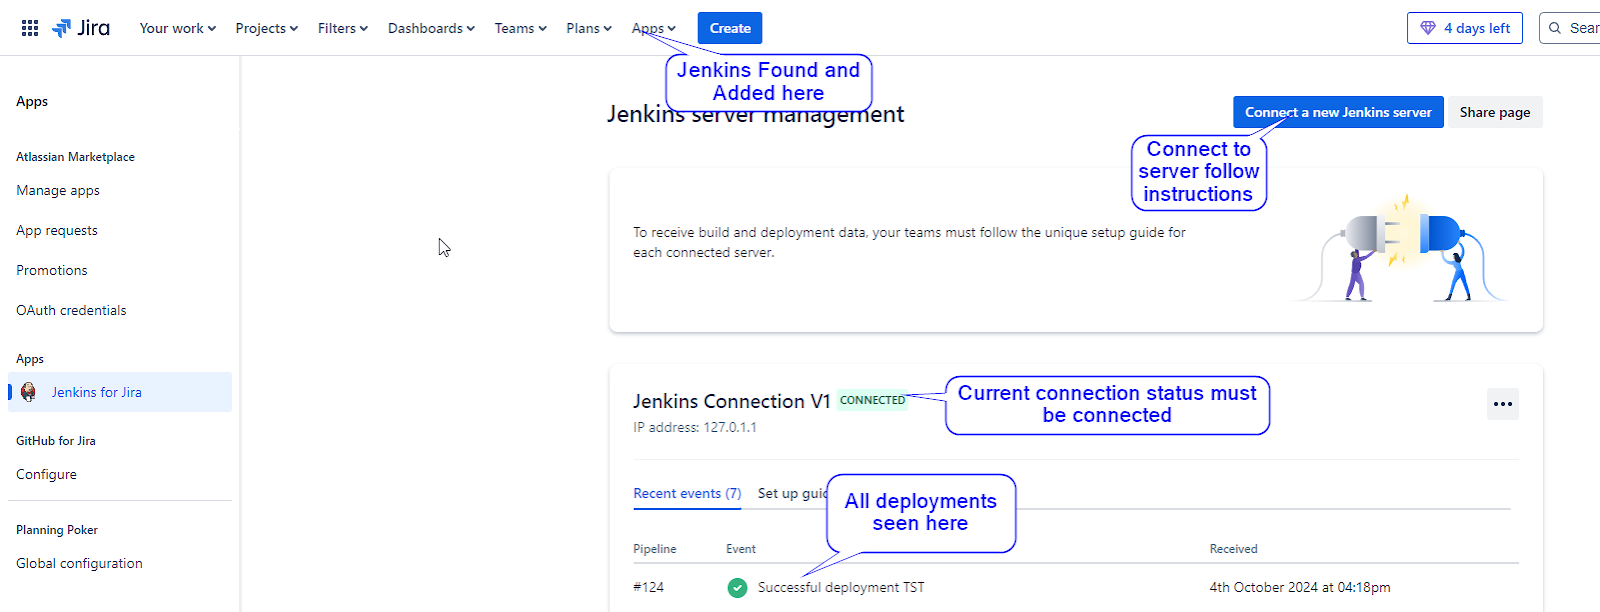The image size is (1600, 612).
Task: Expand the Teams menu
Action: coord(521,28)
